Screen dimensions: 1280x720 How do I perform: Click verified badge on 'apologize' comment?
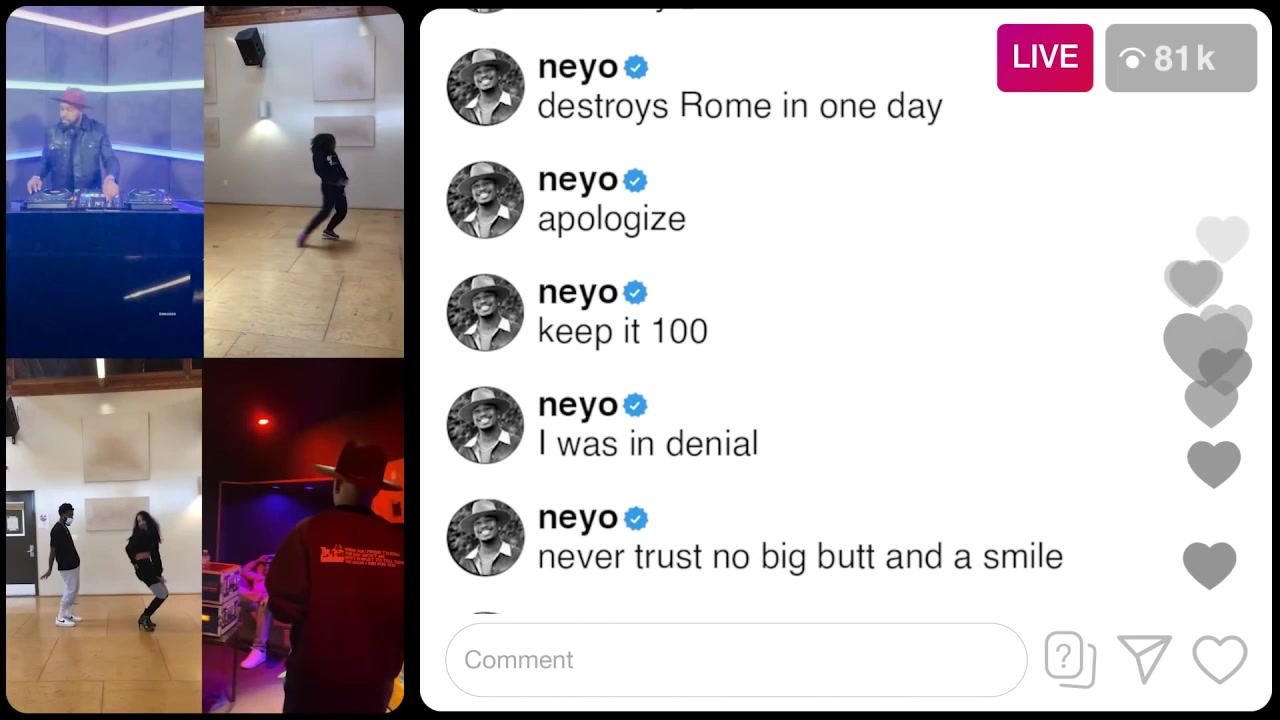(636, 180)
